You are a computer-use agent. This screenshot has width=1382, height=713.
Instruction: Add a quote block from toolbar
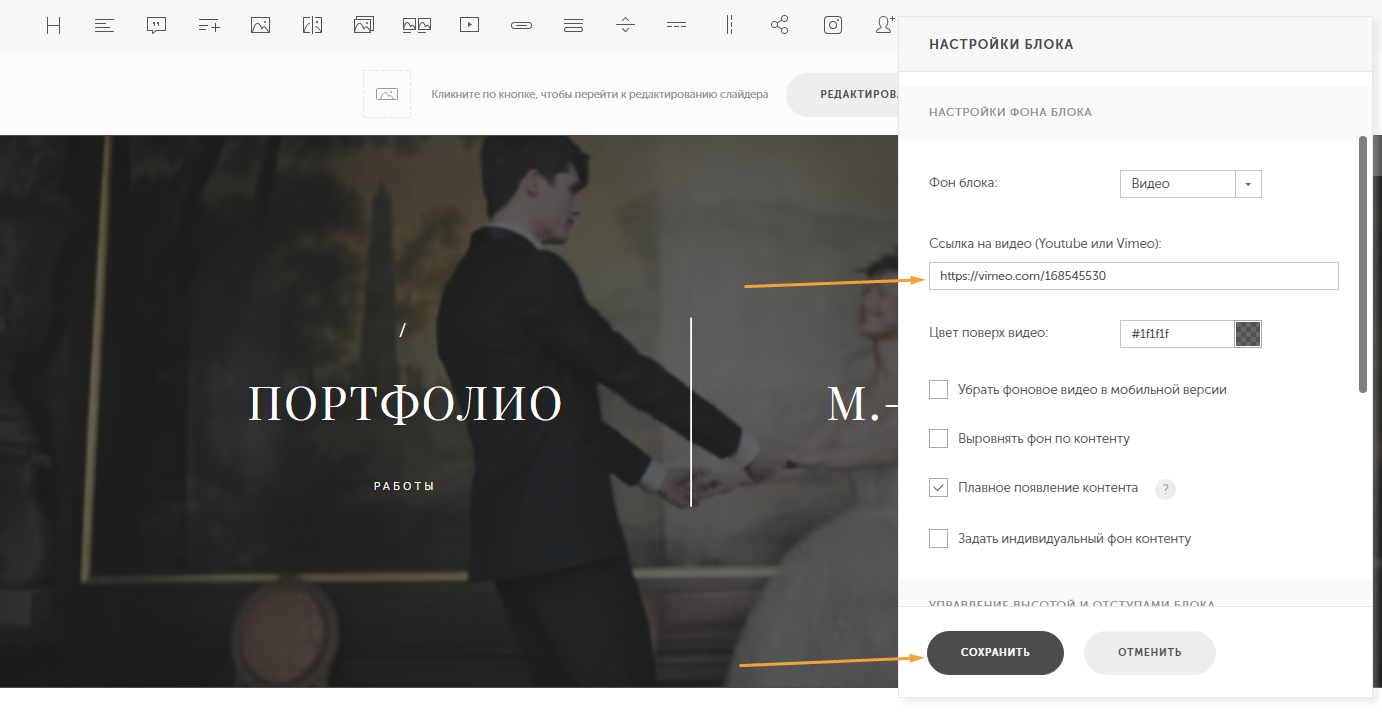[x=156, y=26]
